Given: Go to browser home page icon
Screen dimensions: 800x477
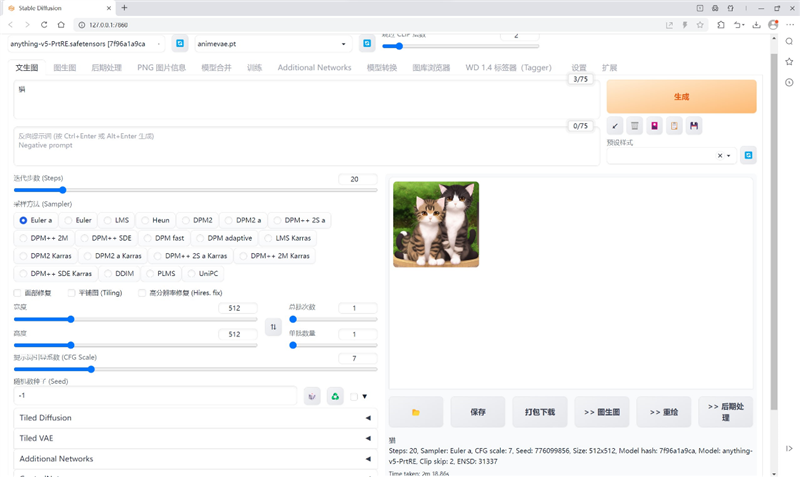Looking at the screenshot, I should tap(61, 24).
